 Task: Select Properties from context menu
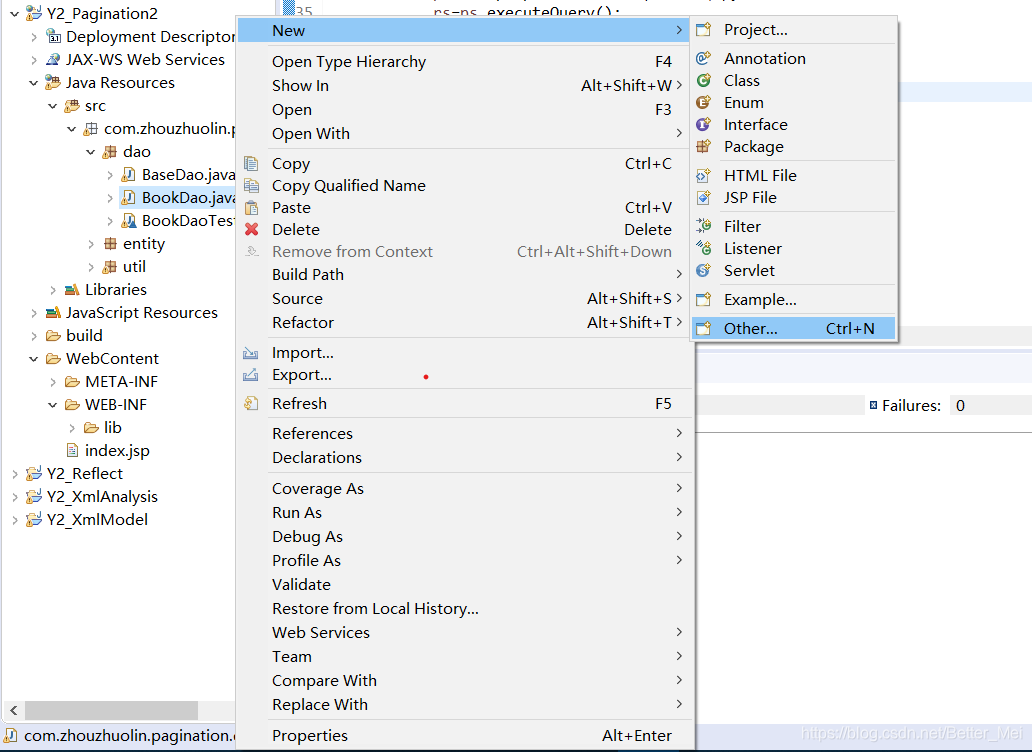point(463,736)
